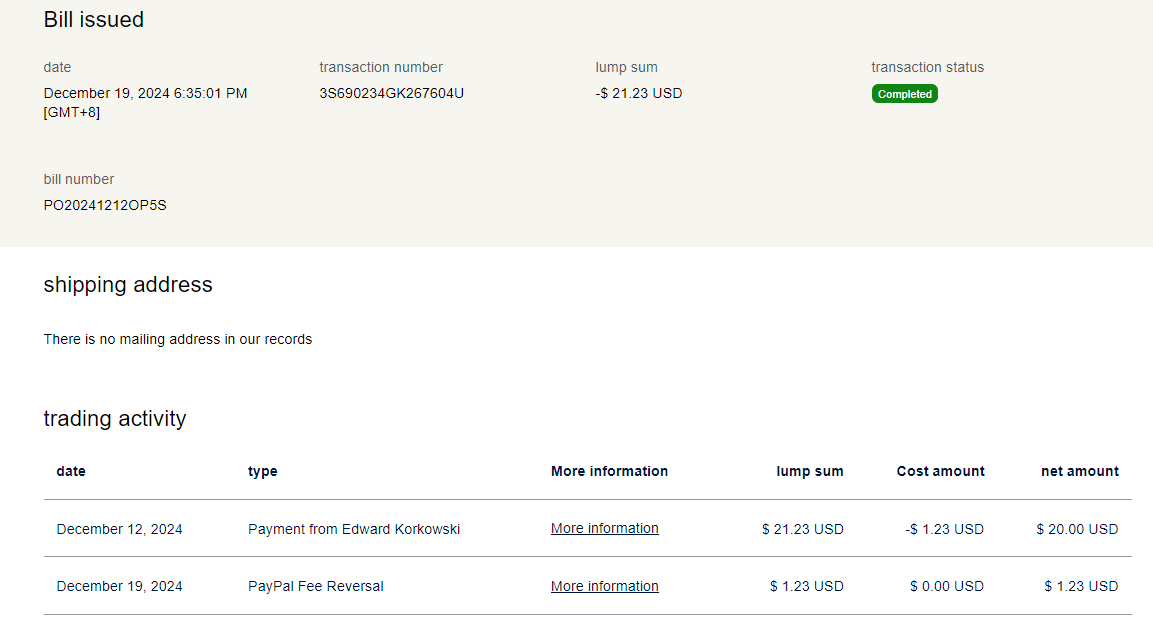Image resolution: width=1153 pixels, height=620 pixels.
Task: Click the December 12, 2024 date cell
Action: 120,529
